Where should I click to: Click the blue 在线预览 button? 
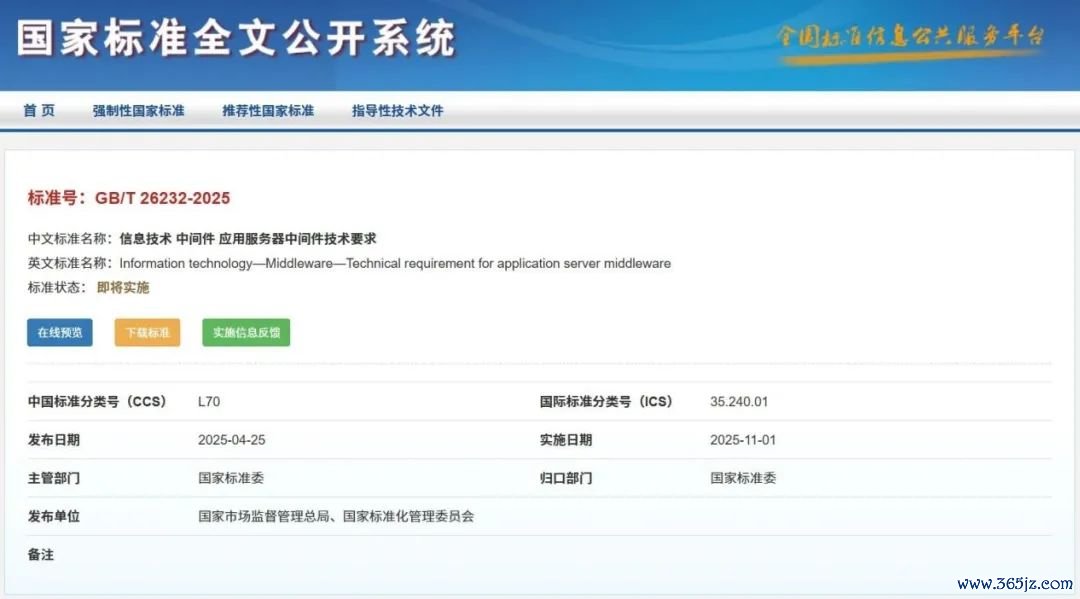pyautogui.click(x=60, y=333)
